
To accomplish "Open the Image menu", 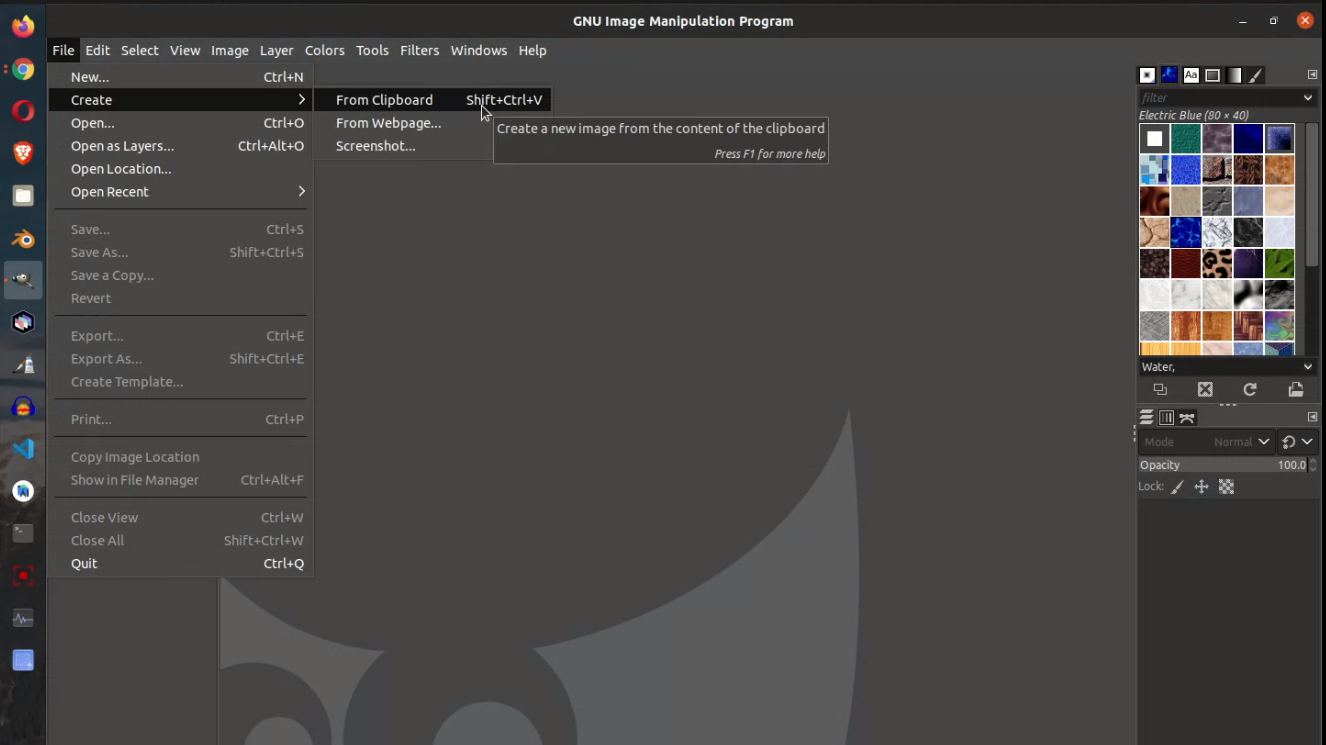I will click(230, 50).
